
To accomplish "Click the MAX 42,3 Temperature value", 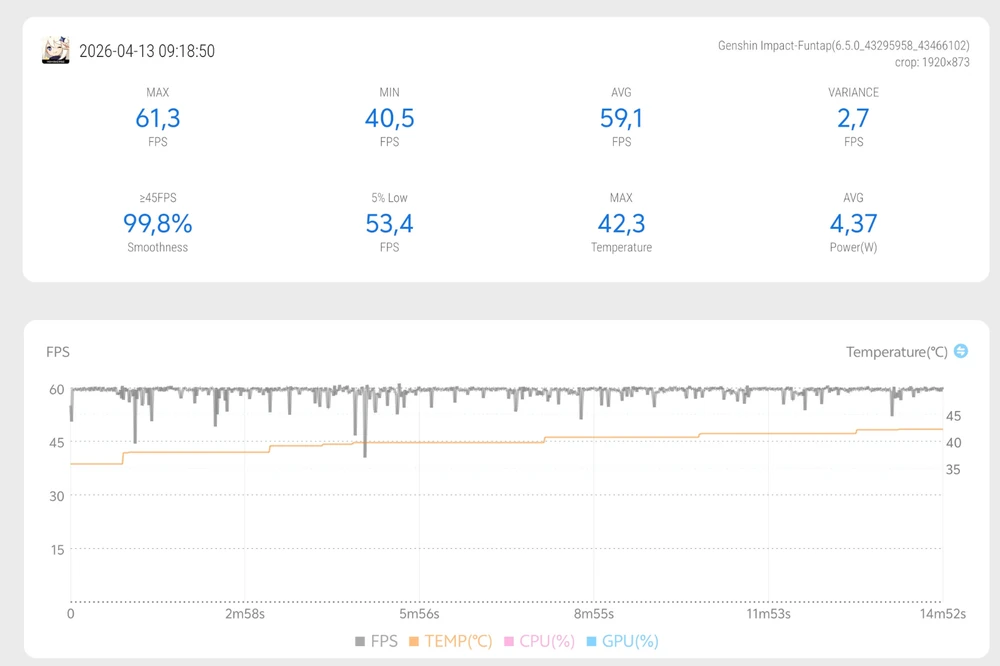I will (x=621, y=223).
